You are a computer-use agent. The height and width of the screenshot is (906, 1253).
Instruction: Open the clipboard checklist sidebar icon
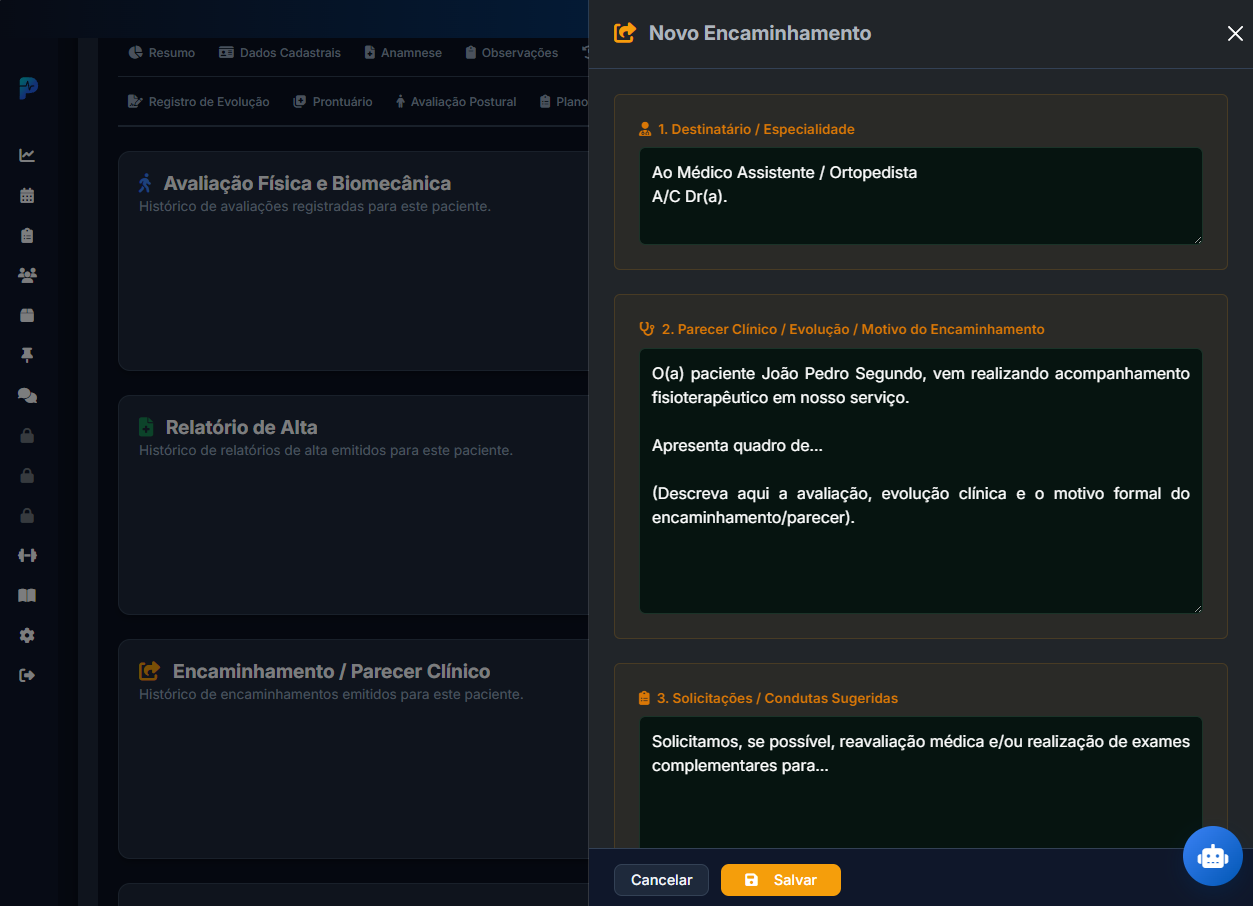27,235
